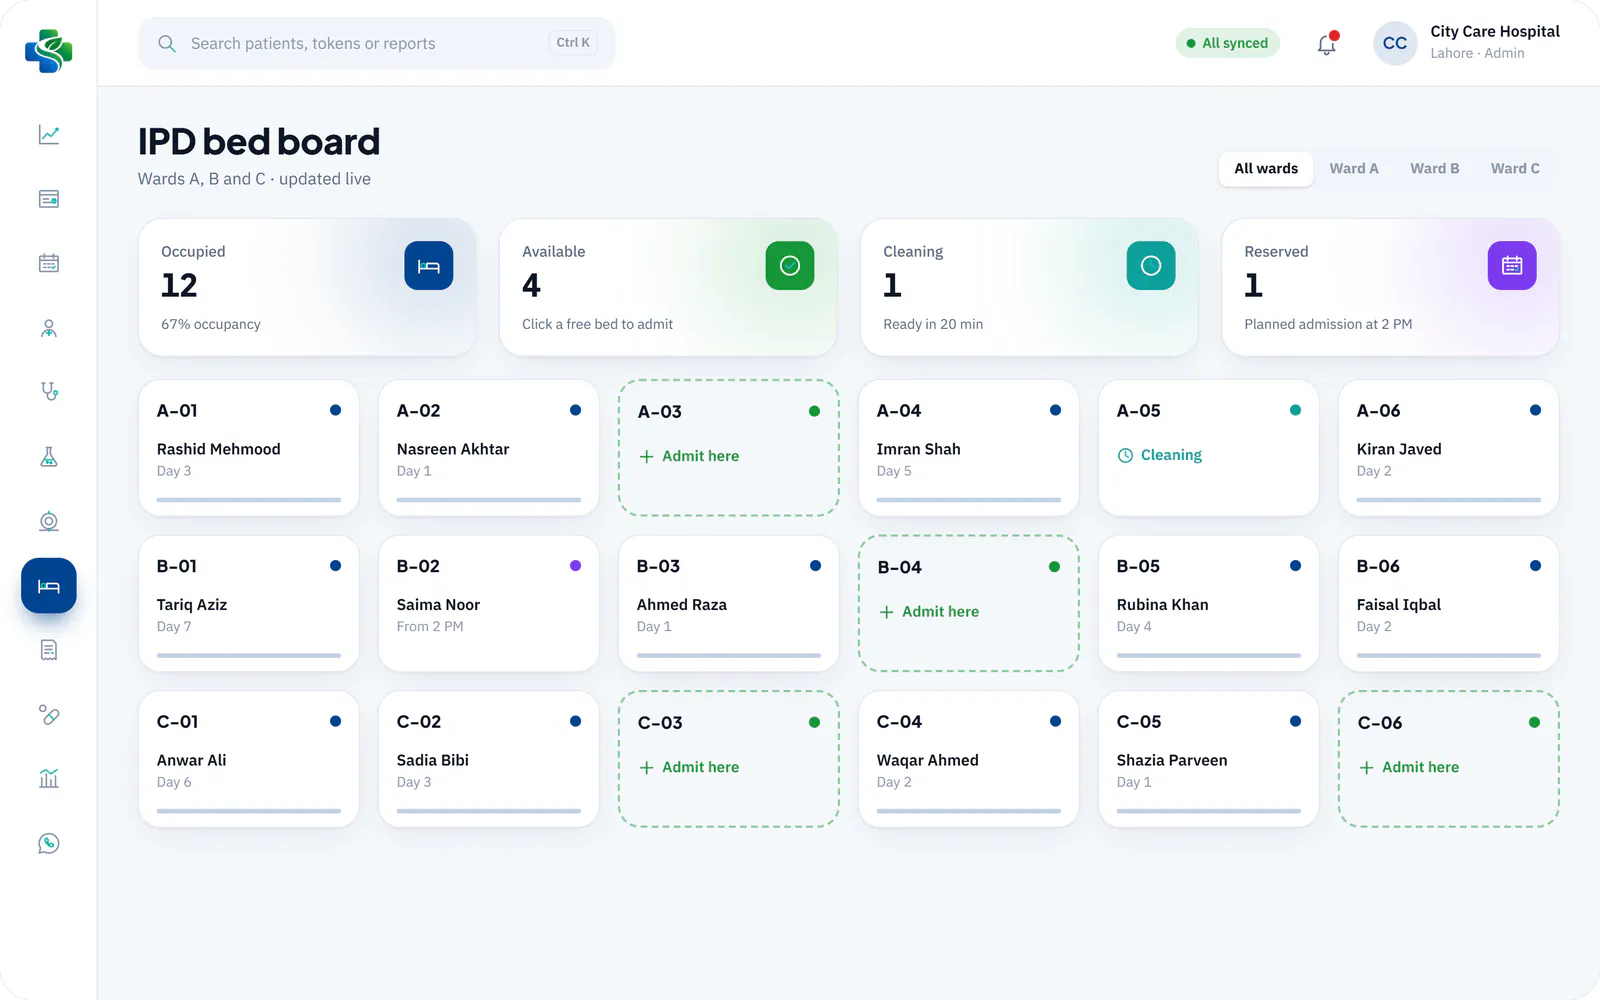Open the pharmacy pills sidebar icon
Image resolution: width=1600 pixels, height=1000 pixels.
click(x=48, y=714)
